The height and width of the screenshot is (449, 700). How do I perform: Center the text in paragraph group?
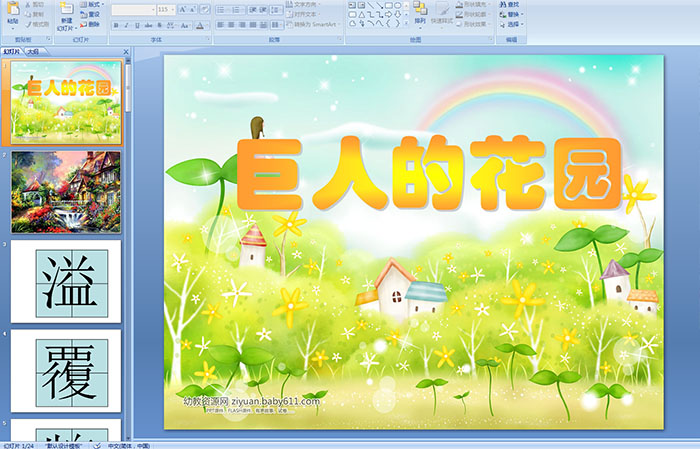[231, 25]
